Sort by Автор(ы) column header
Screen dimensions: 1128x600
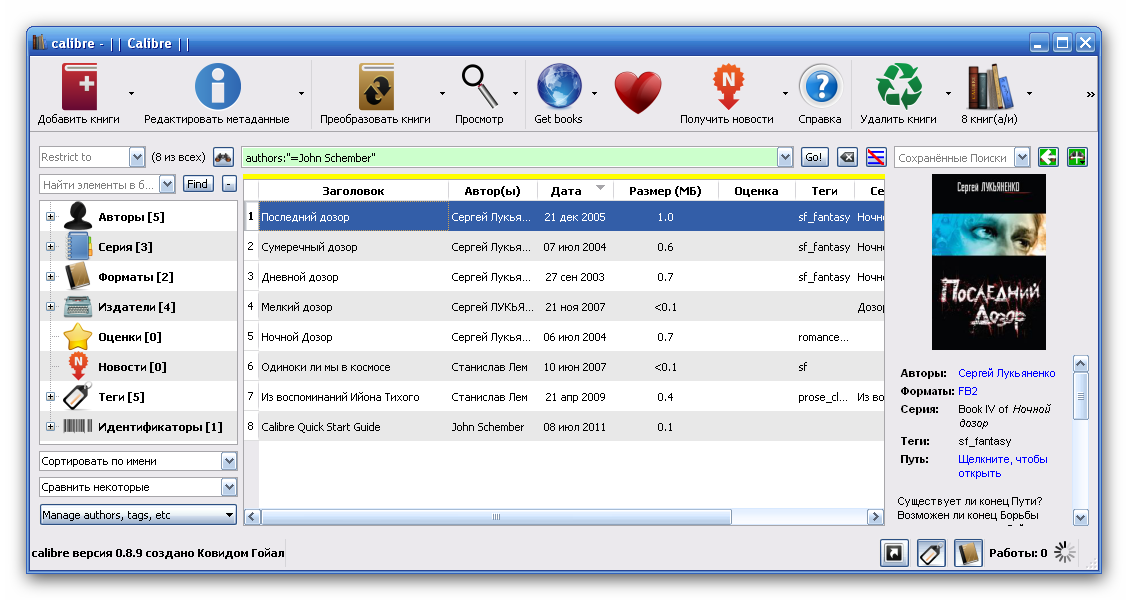point(493,191)
